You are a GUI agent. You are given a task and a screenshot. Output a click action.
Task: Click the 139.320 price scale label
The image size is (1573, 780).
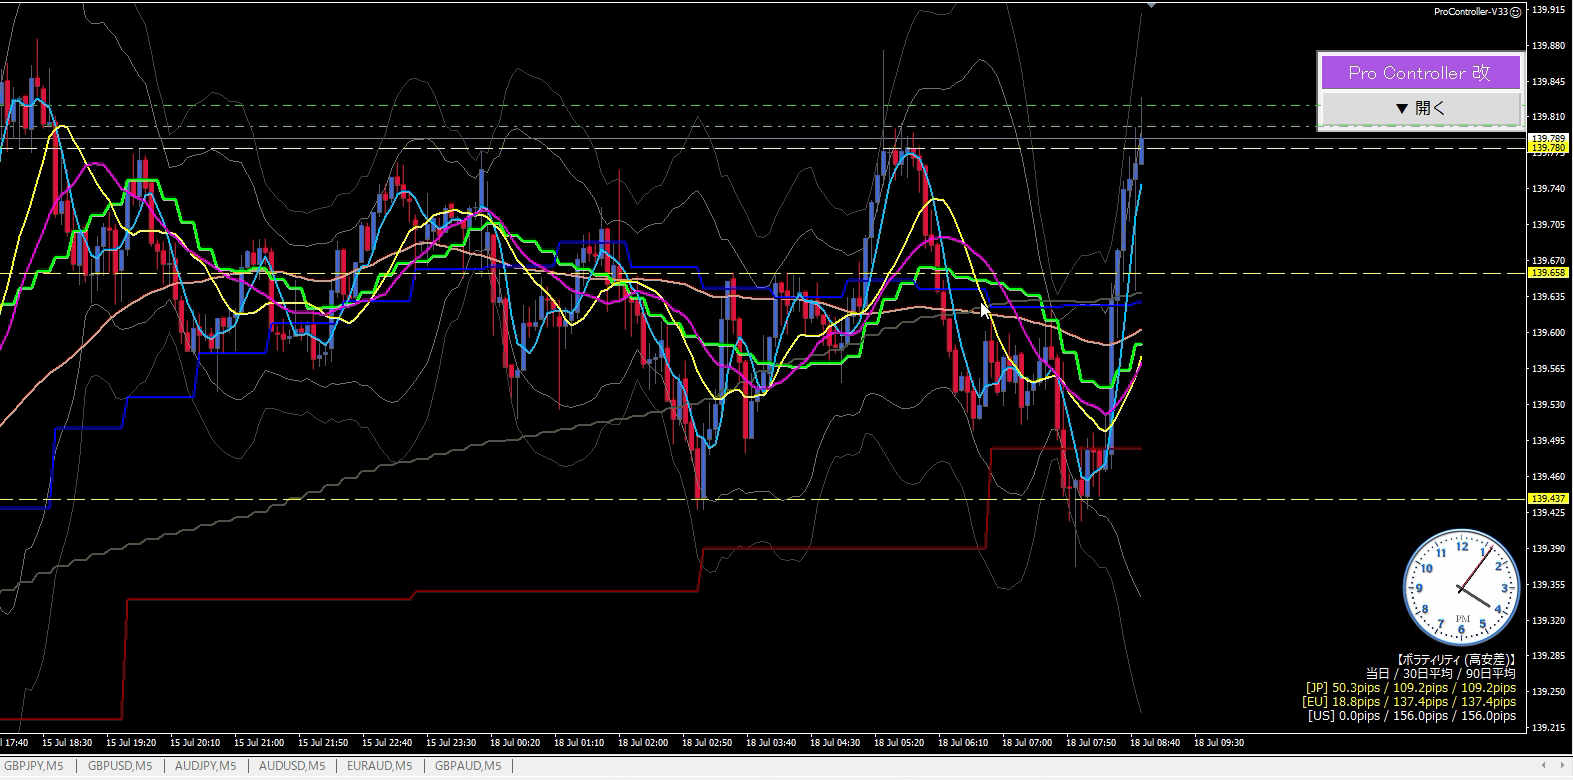click(1549, 621)
